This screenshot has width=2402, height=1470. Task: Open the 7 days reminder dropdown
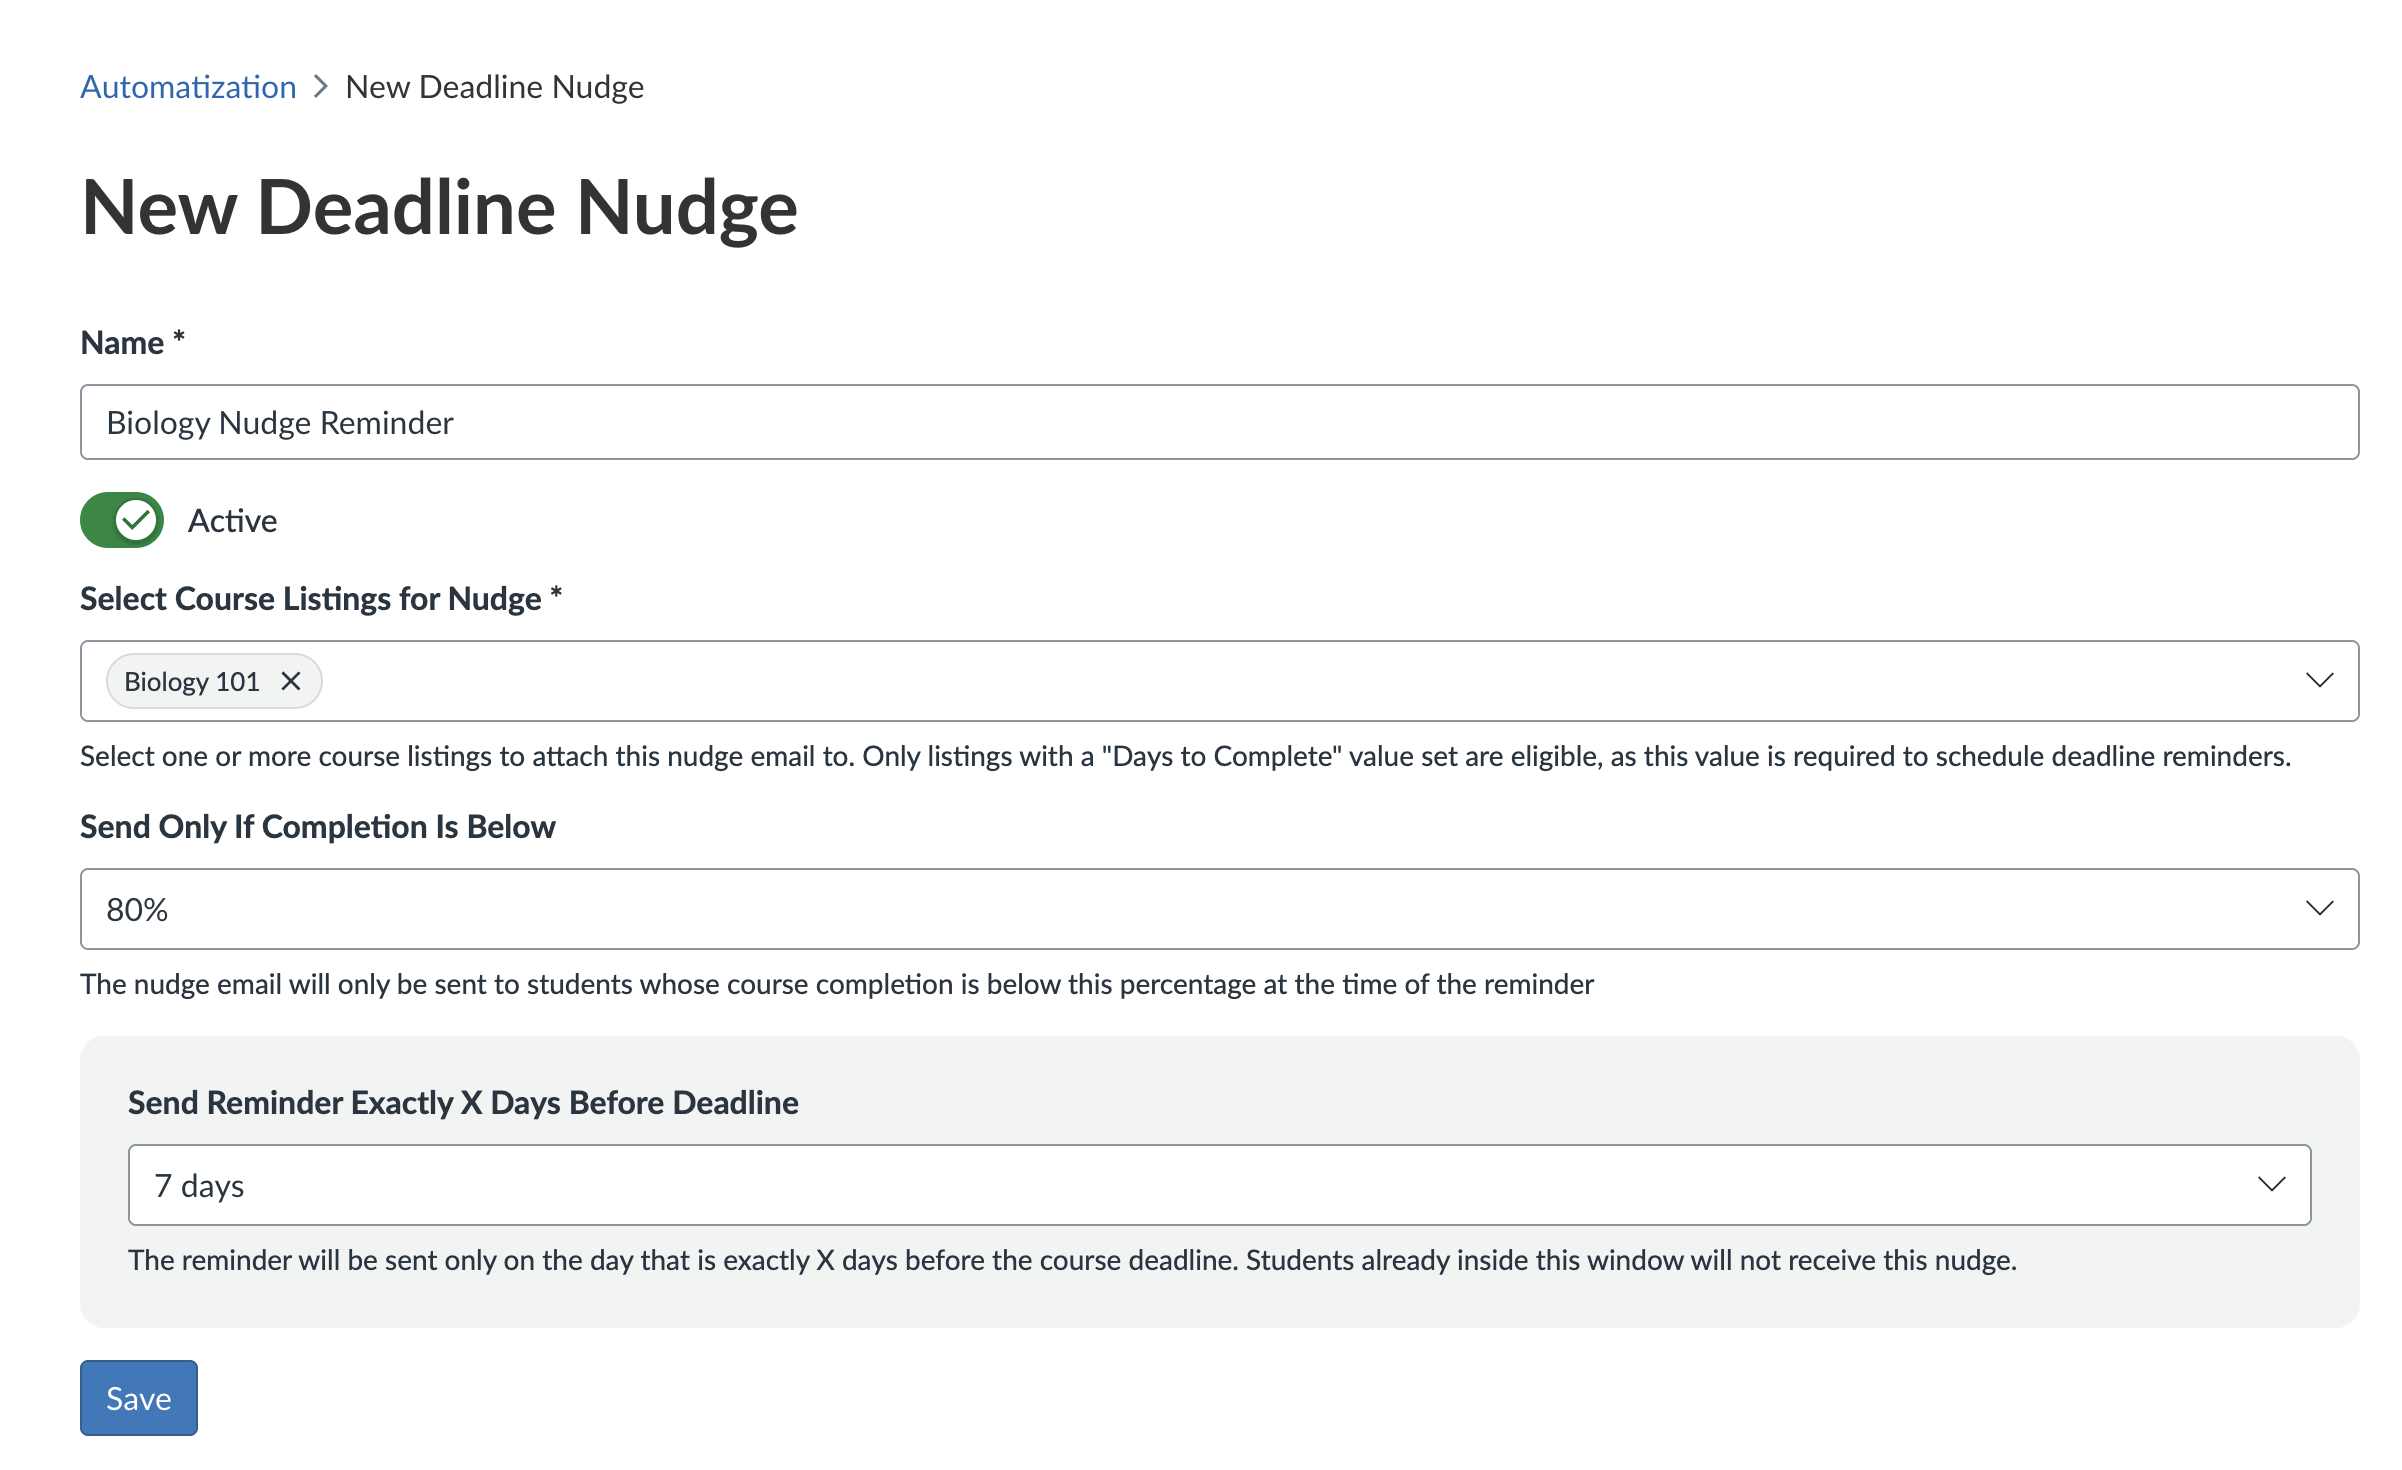[1200, 1185]
